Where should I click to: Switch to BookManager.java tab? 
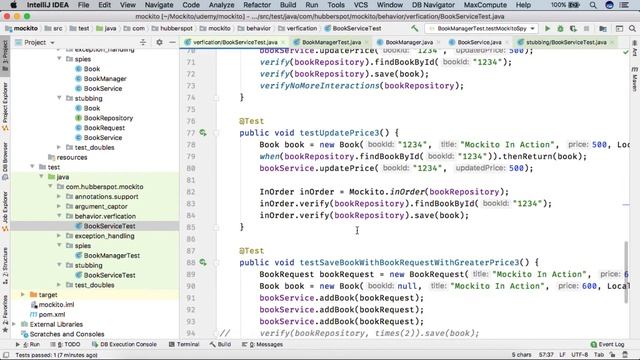click(x=409, y=42)
